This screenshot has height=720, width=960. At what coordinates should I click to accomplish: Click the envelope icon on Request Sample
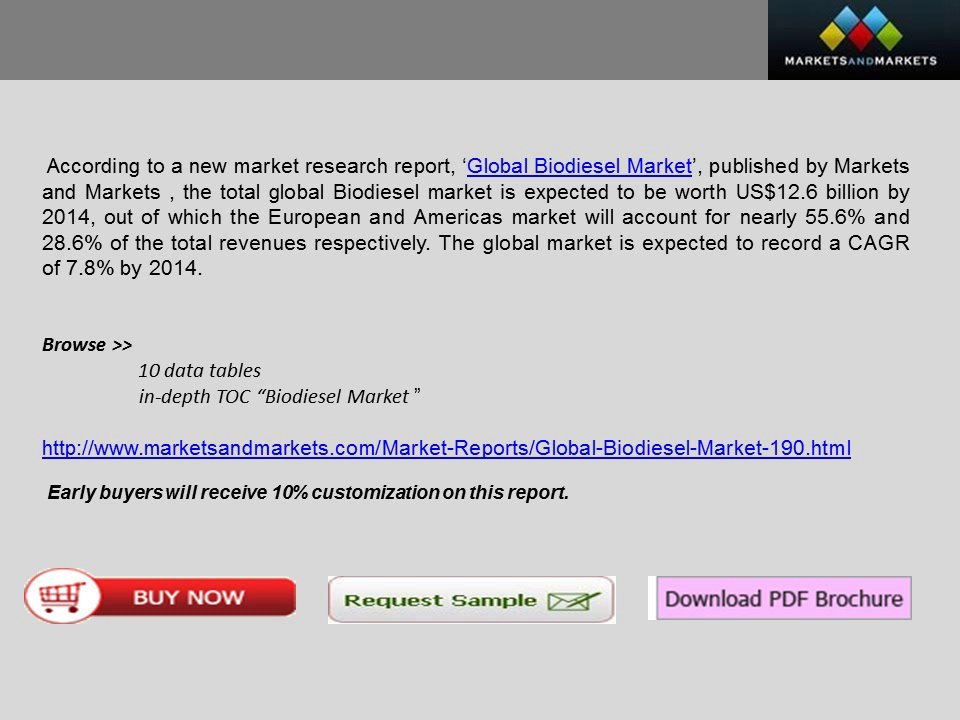573,601
